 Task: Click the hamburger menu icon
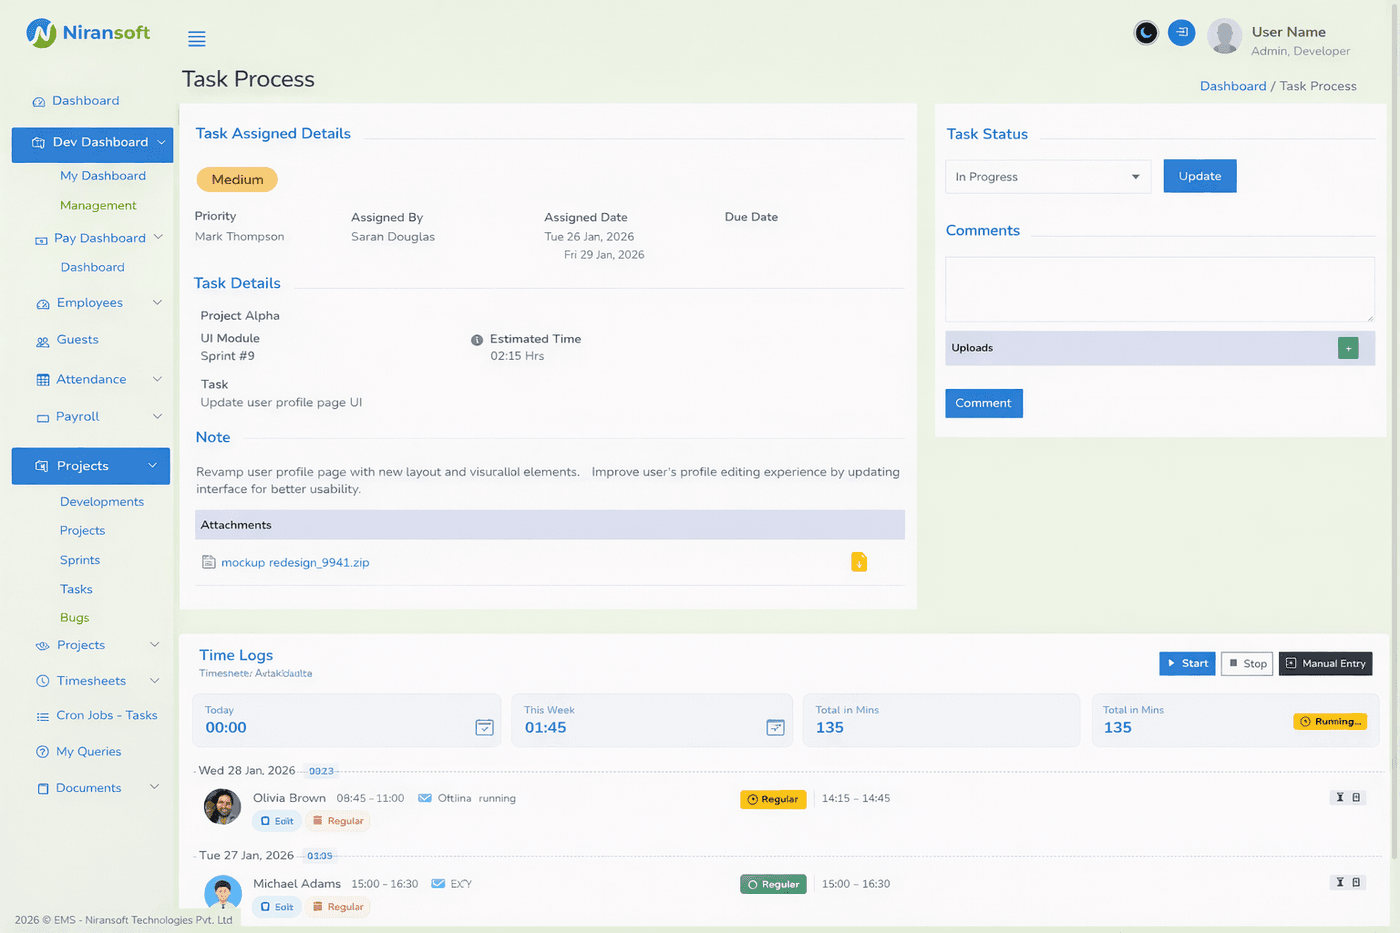coord(197,39)
